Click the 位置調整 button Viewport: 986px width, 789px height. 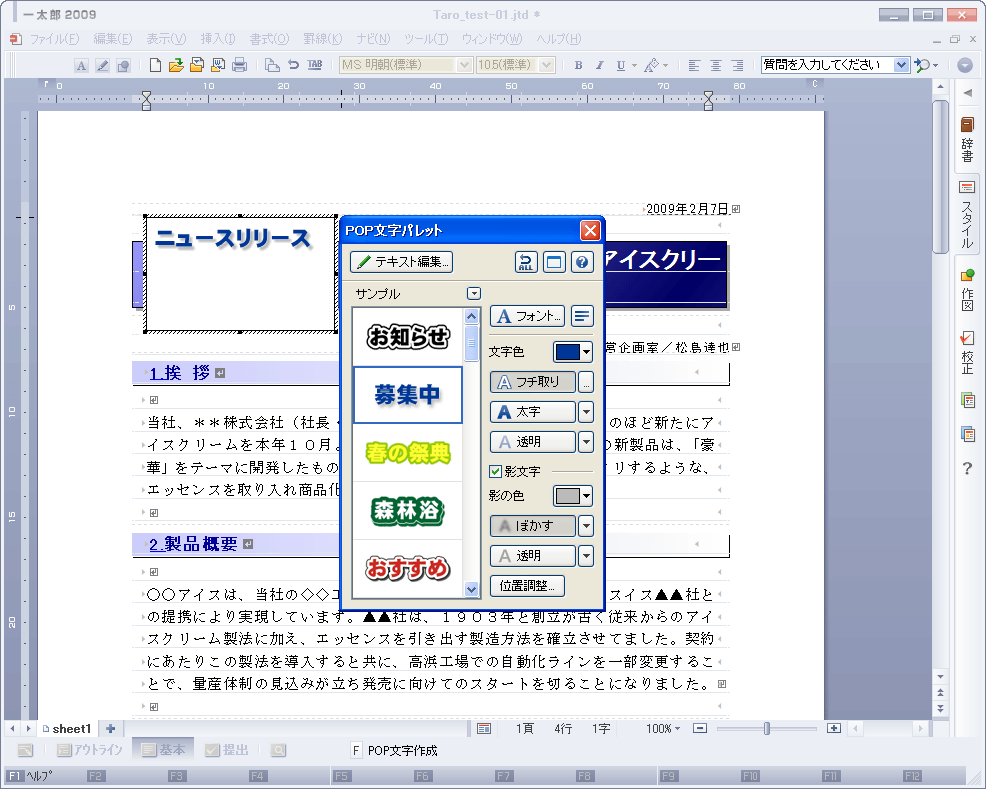coord(527,586)
